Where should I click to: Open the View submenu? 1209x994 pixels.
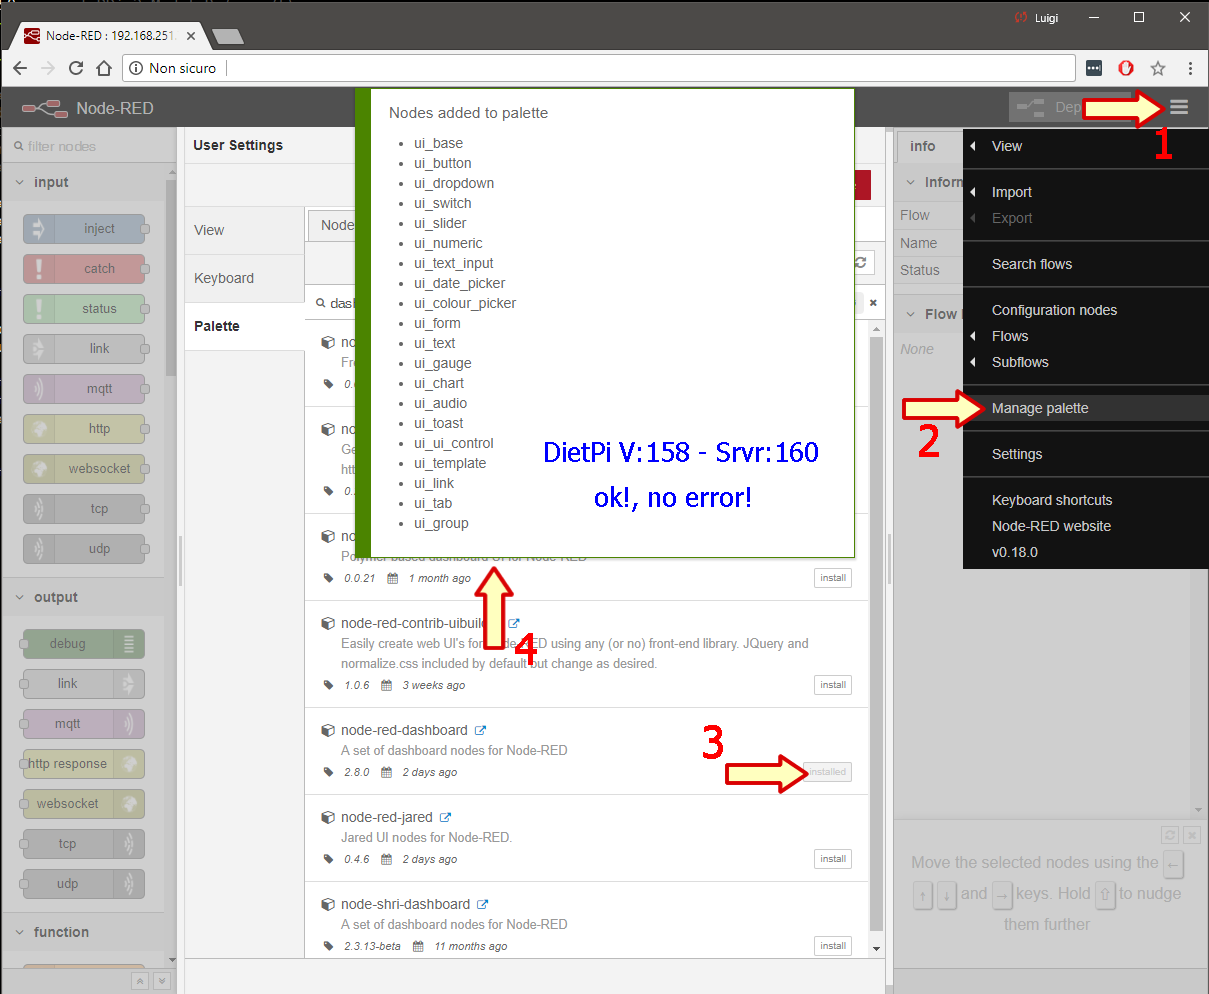[1086, 146]
